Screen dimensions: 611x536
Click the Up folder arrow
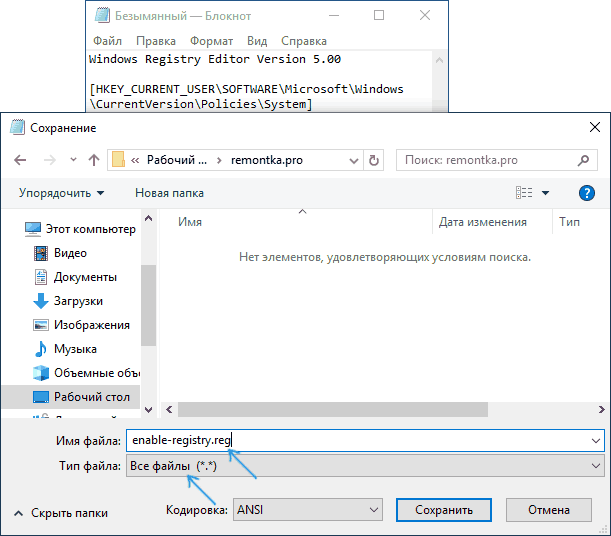[x=94, y=160]
